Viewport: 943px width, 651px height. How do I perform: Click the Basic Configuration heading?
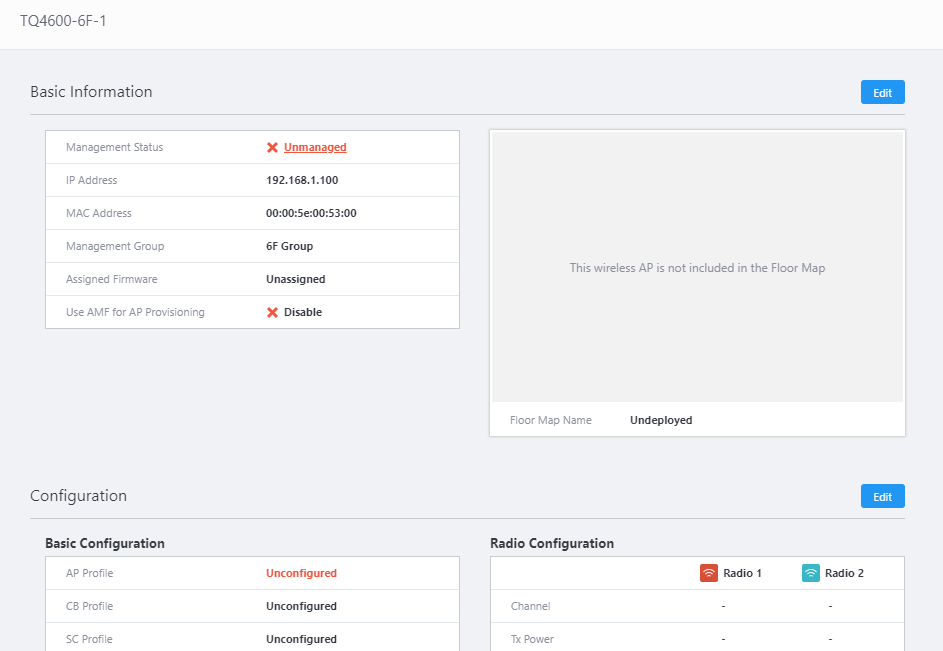105,543
